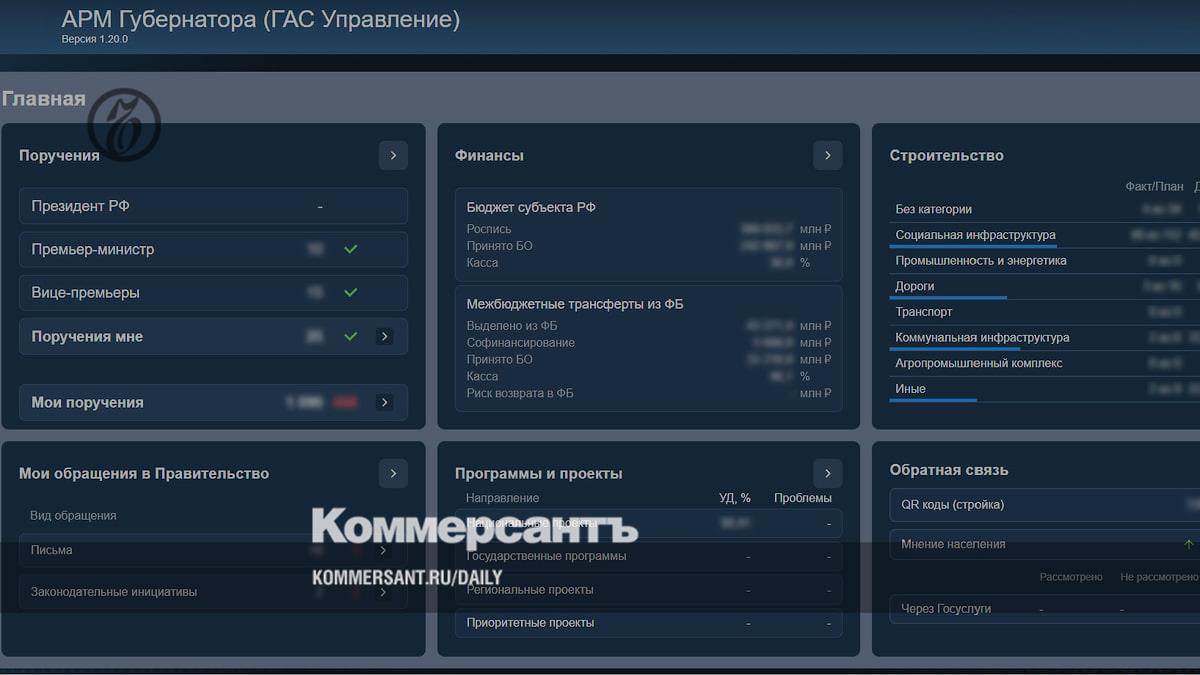1200x675 pixels.
Task: Open the Программы и проекты arrow button
Action: 827,473
